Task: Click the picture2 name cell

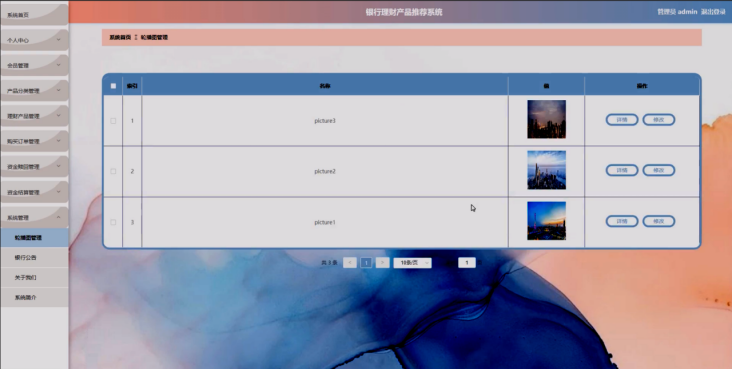Action: point(325,171)
